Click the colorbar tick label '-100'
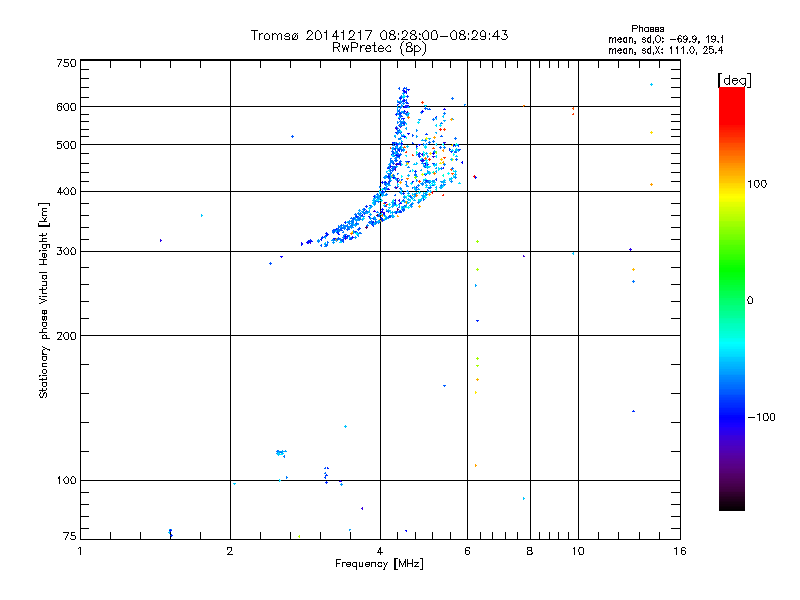The height and width of the screenshot is (600, 800). coord(762,417)
